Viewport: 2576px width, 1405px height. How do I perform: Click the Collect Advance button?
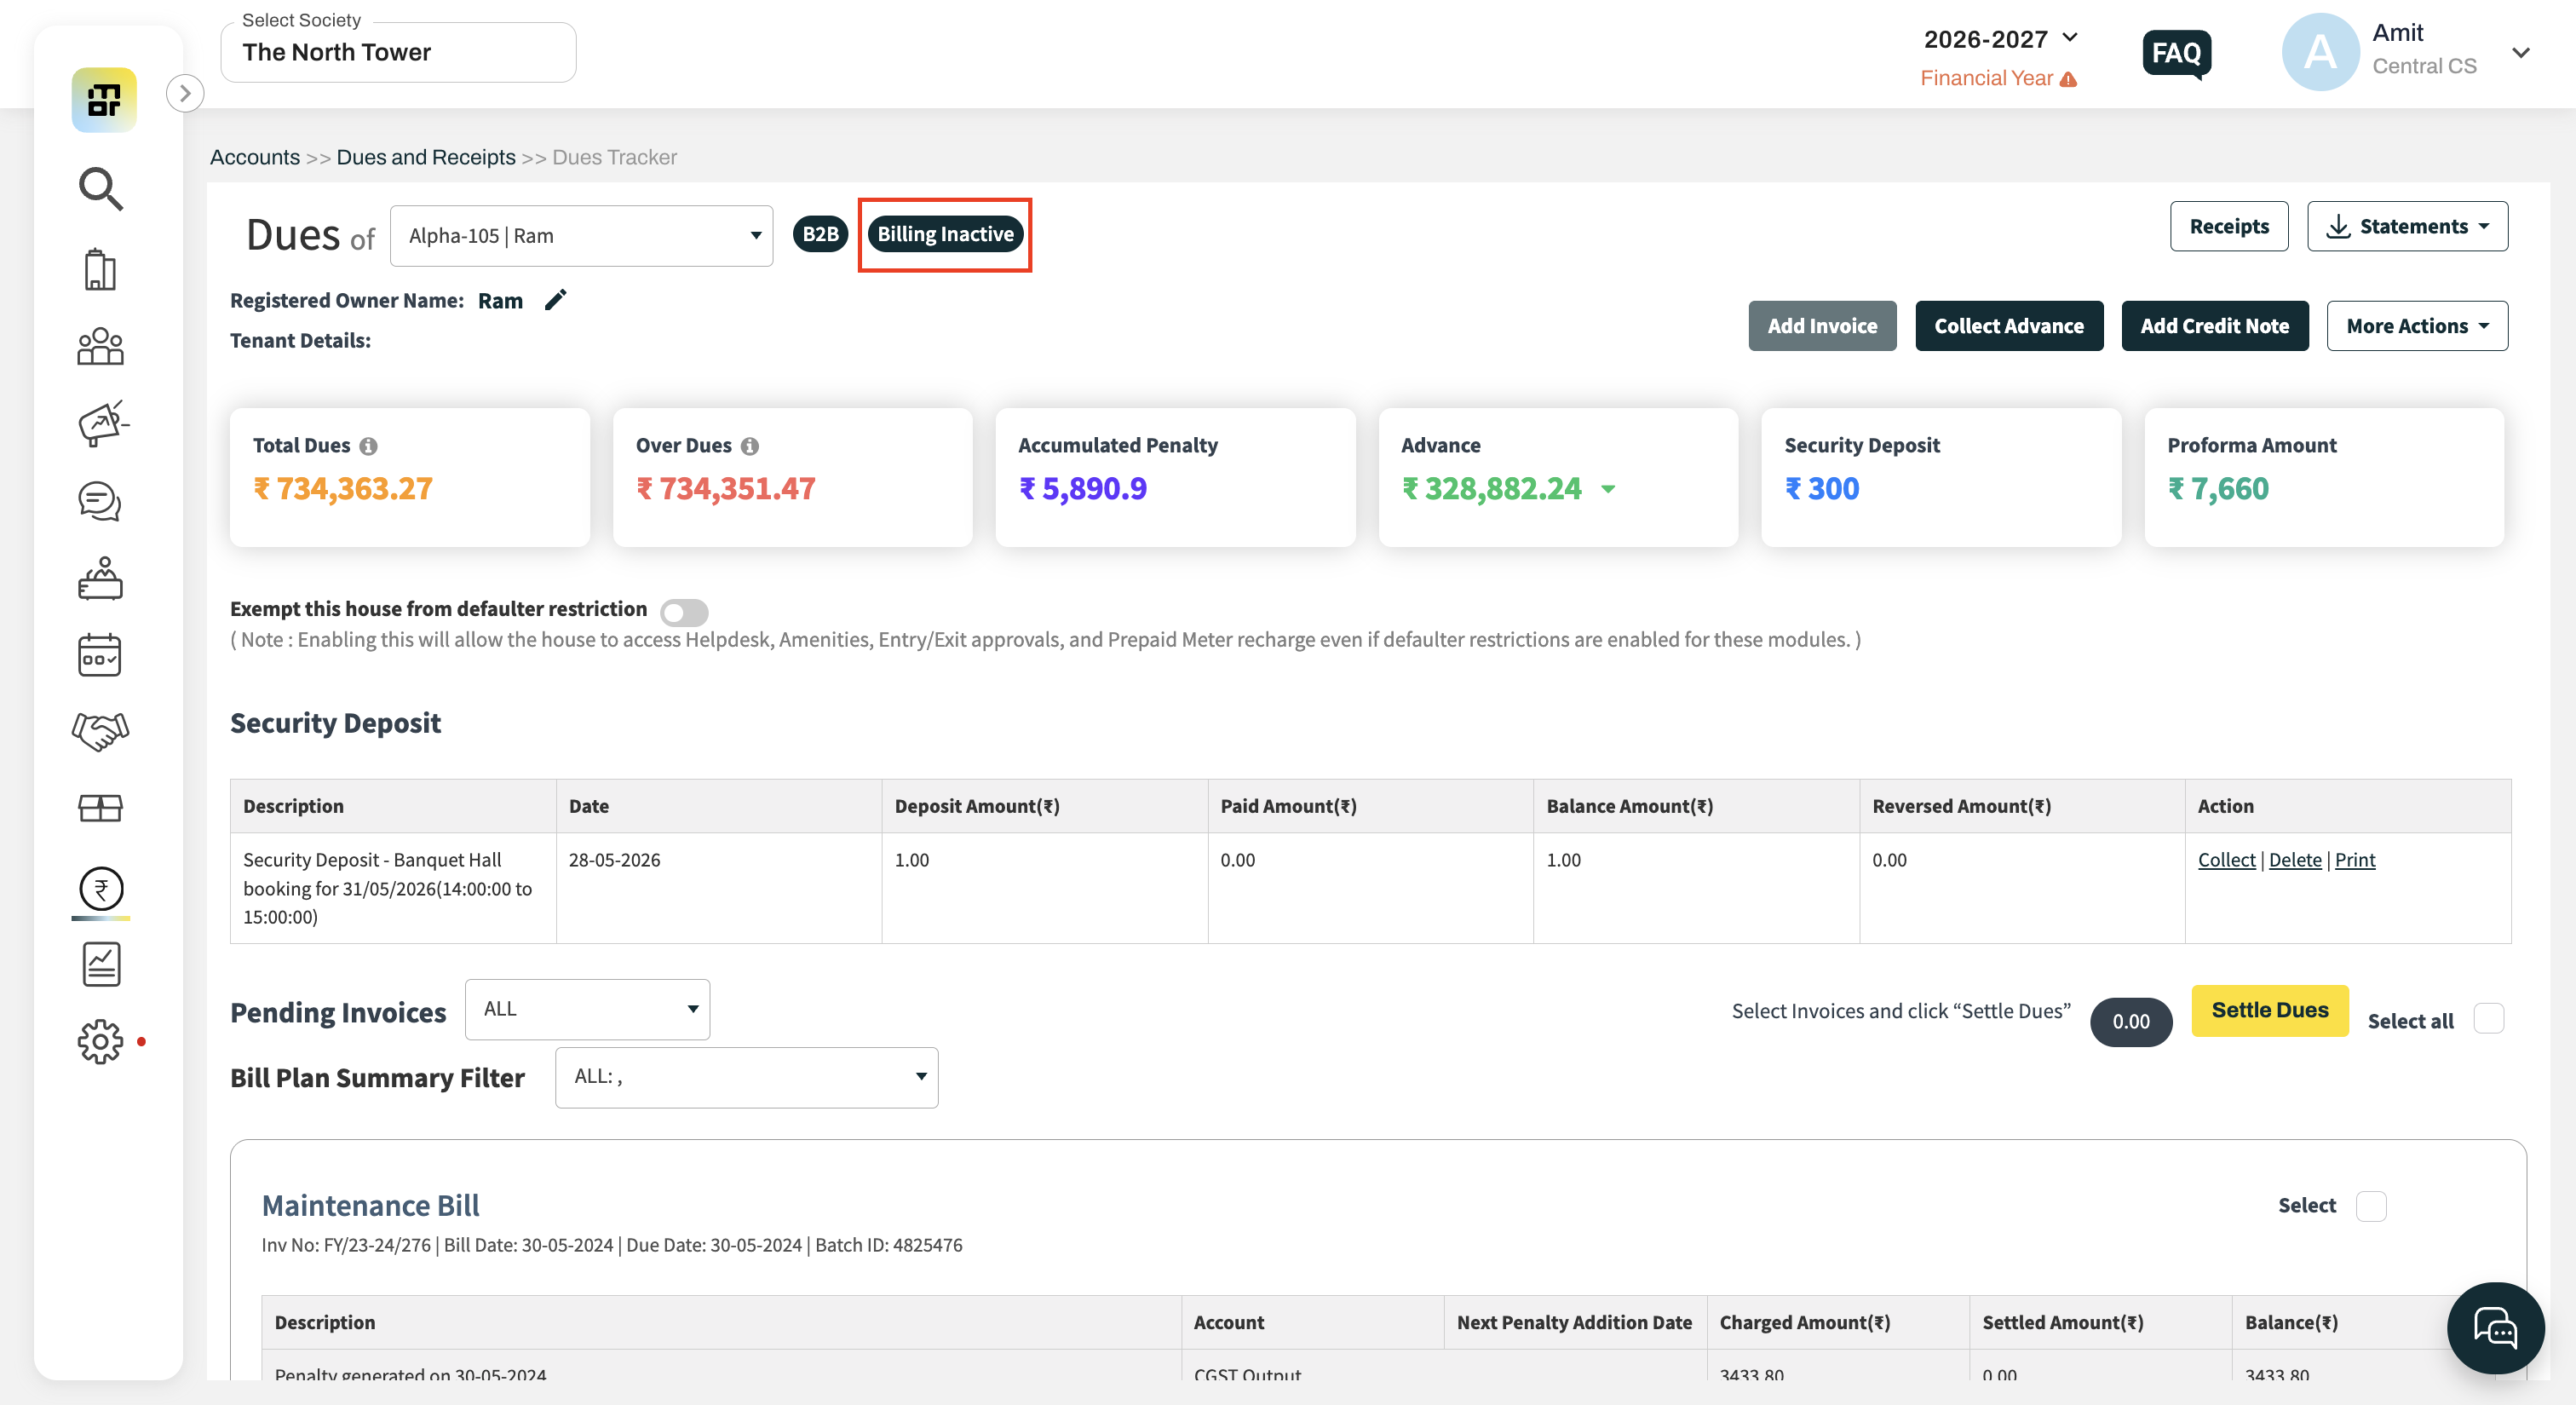pos(2009,326)
